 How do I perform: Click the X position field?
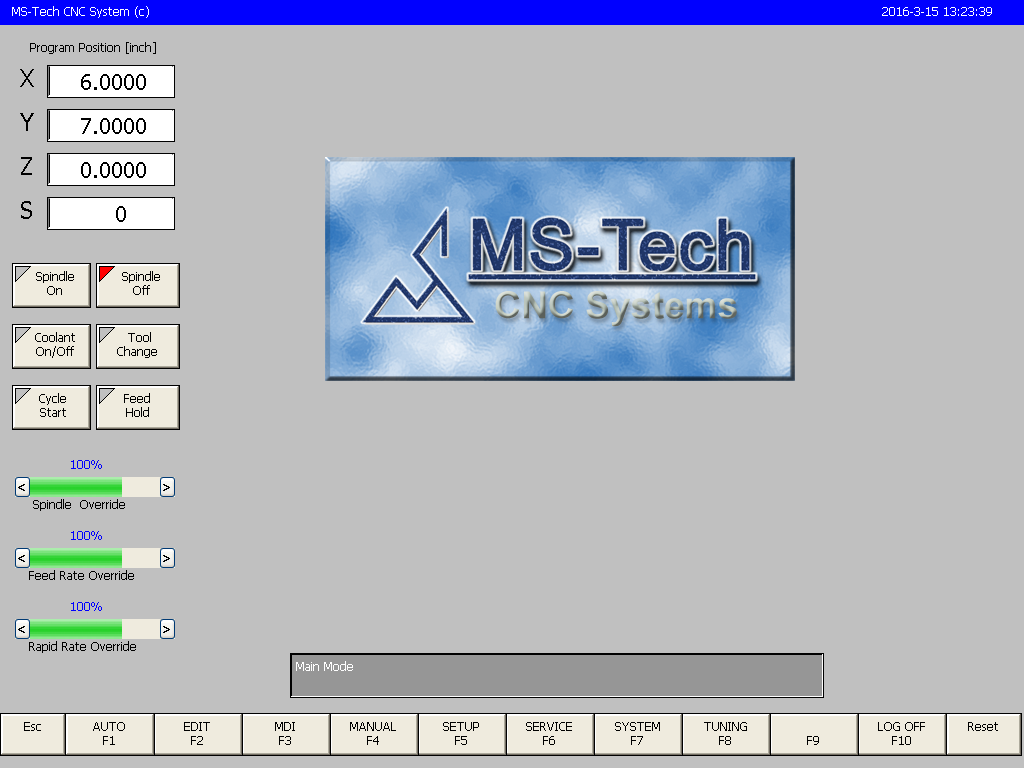[111, 82]
